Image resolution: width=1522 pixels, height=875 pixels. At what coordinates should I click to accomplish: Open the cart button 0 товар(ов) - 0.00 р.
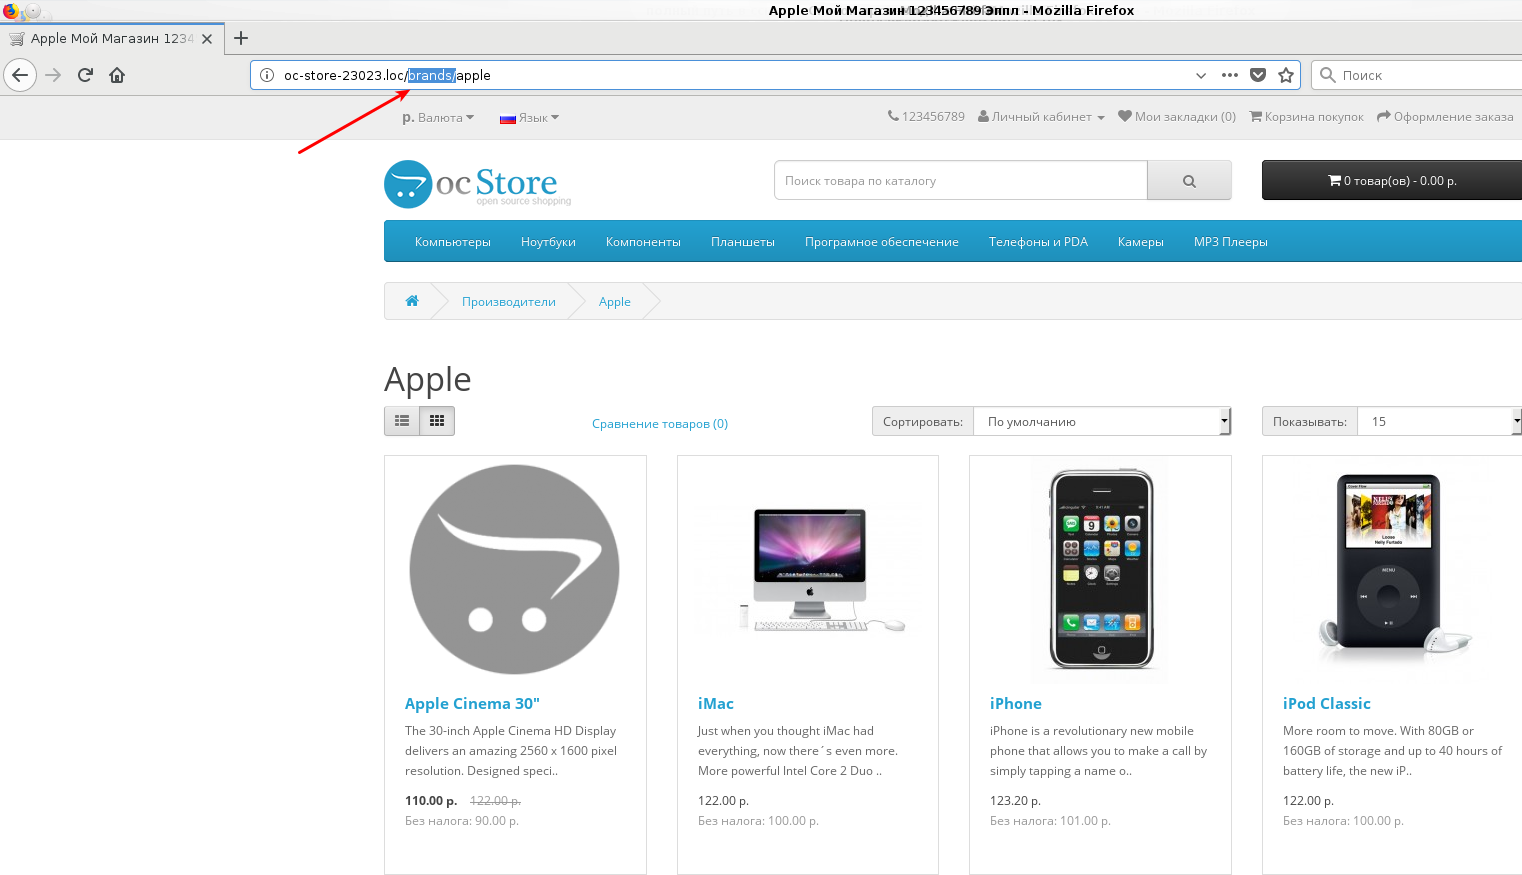[1392, 181]
